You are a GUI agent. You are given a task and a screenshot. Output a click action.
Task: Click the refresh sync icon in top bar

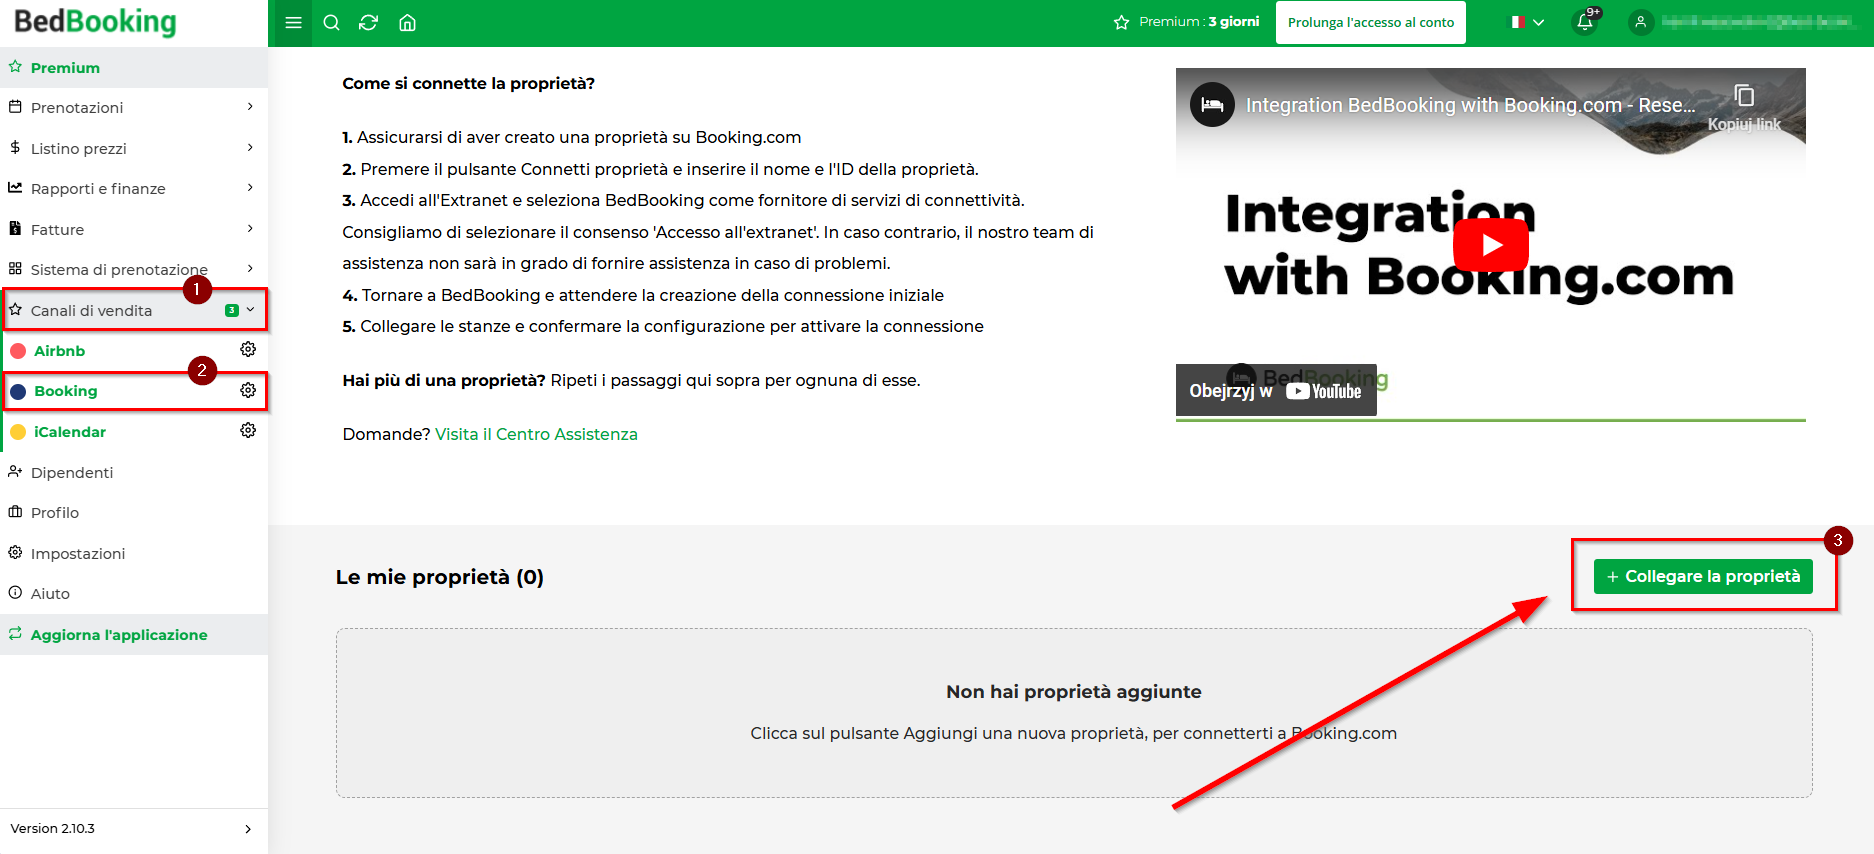(369, 23)
